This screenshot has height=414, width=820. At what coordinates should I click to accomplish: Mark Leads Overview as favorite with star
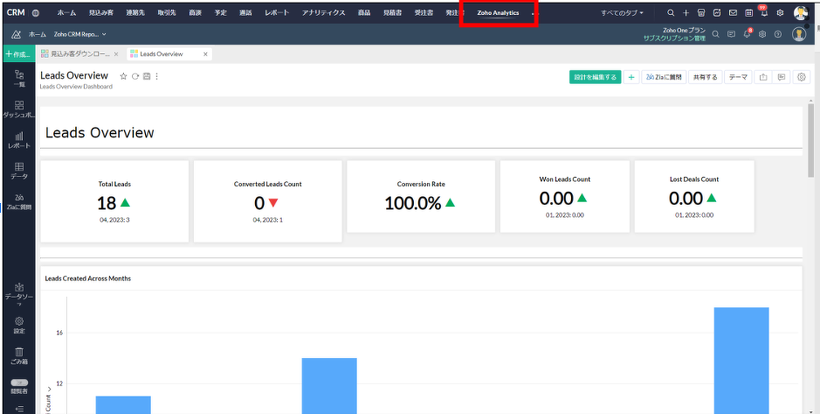pyautogui.click(x=123, y=76)
